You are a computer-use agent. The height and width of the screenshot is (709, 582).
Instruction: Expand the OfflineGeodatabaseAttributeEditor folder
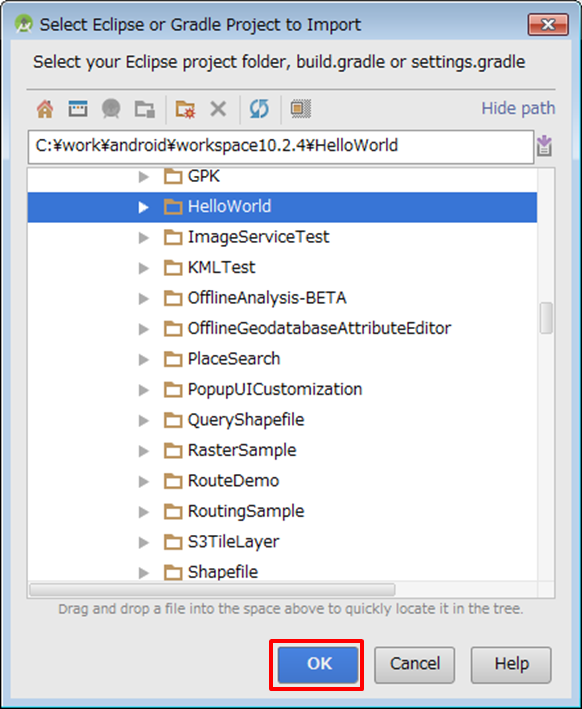pyautogui.click(x=143, y=329)
